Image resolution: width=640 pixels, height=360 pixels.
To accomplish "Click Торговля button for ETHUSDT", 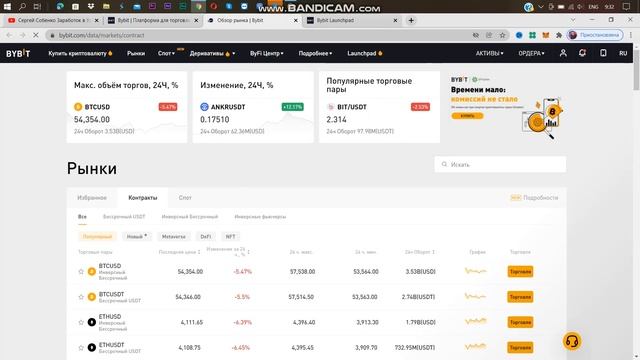I will tap(520, 347).
